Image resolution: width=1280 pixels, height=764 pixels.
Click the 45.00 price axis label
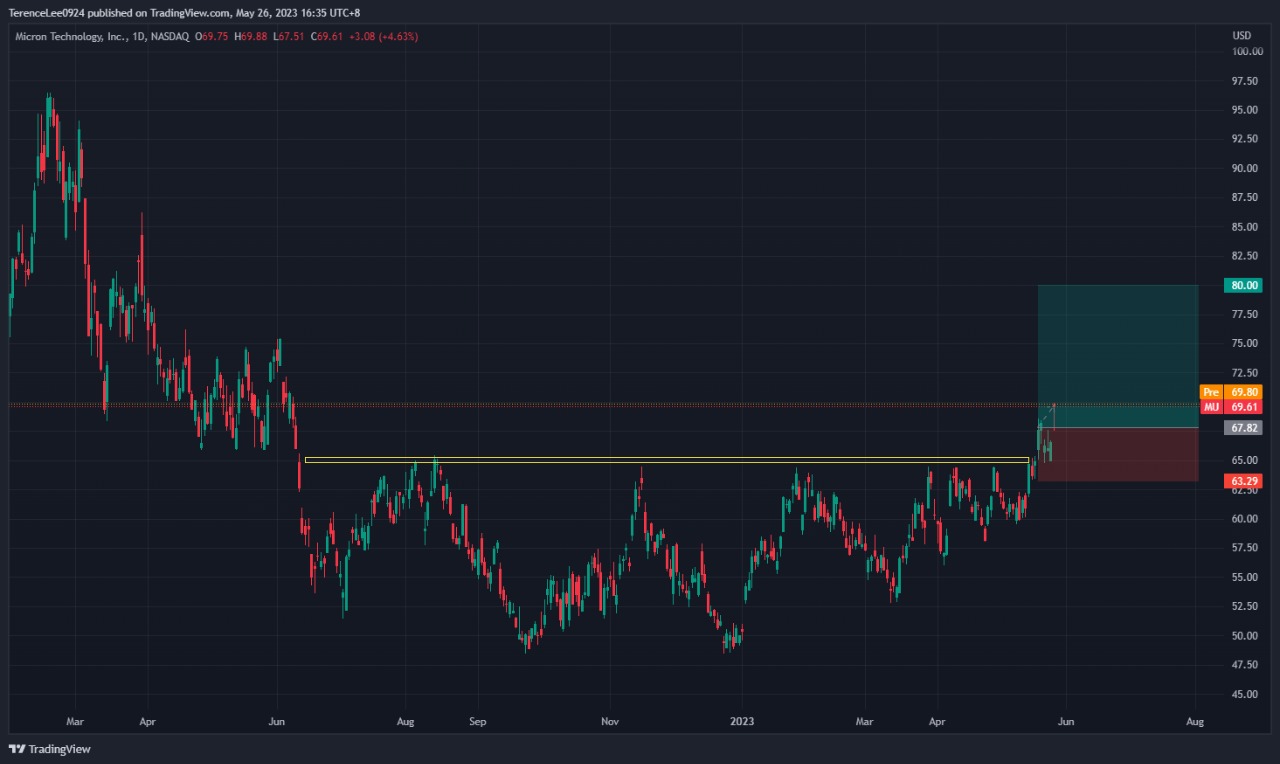pyautogui.click(x=1245, y=694)
